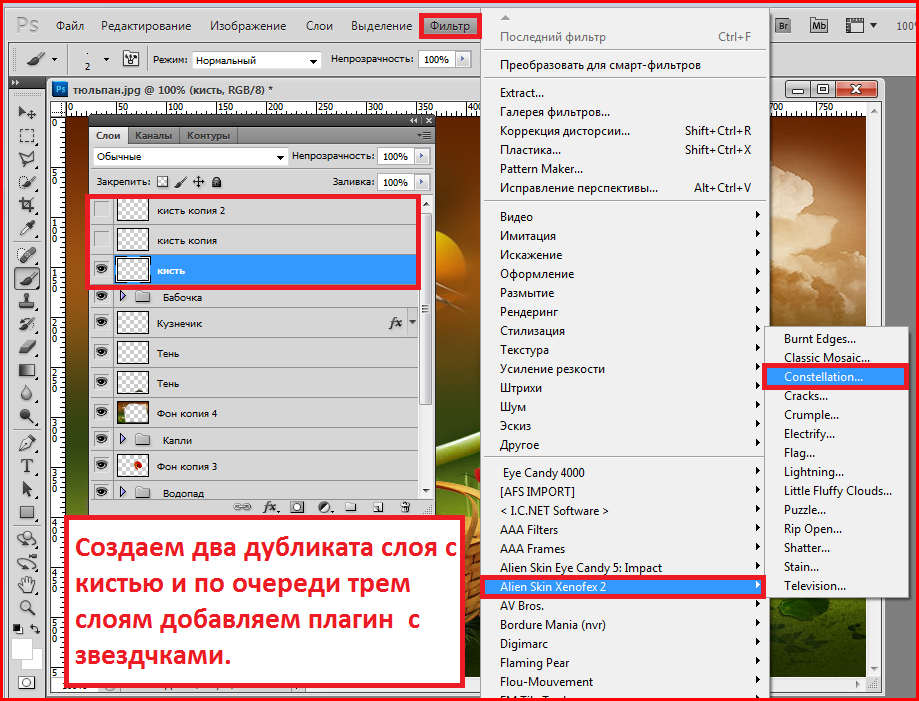The image size is (919, 701).
Task: Expand the 'Капли' layer group
Action: pyautogui.click(x=122, y=440)
